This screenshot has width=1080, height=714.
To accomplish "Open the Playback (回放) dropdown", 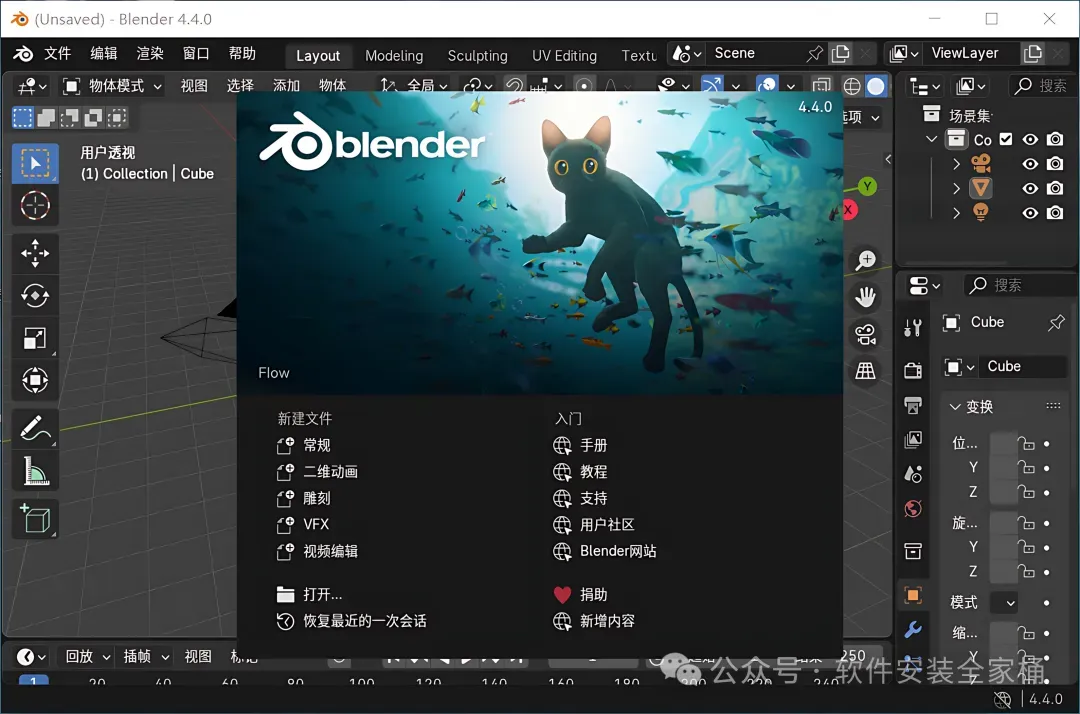I will click(x=87, y=657).
